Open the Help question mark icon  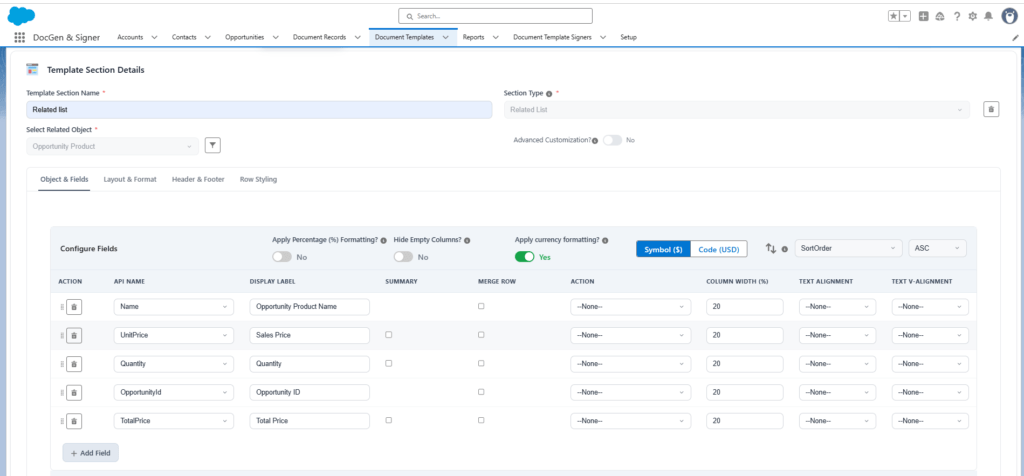957,16
